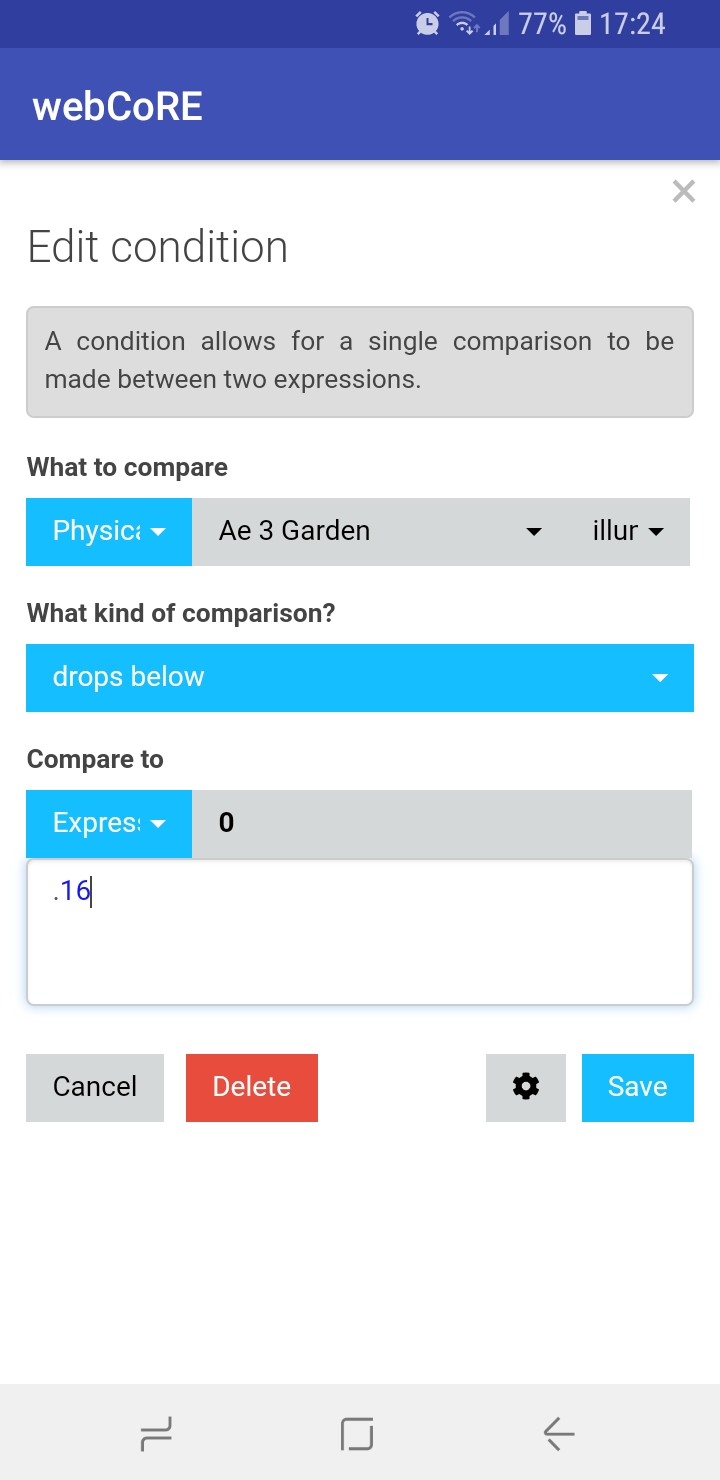Image resolution: width=720 pixels, height=1480 pixels.
Task: Tap the evaluated expression result 0
Action: pyautogui.click(x=226, y=823)
